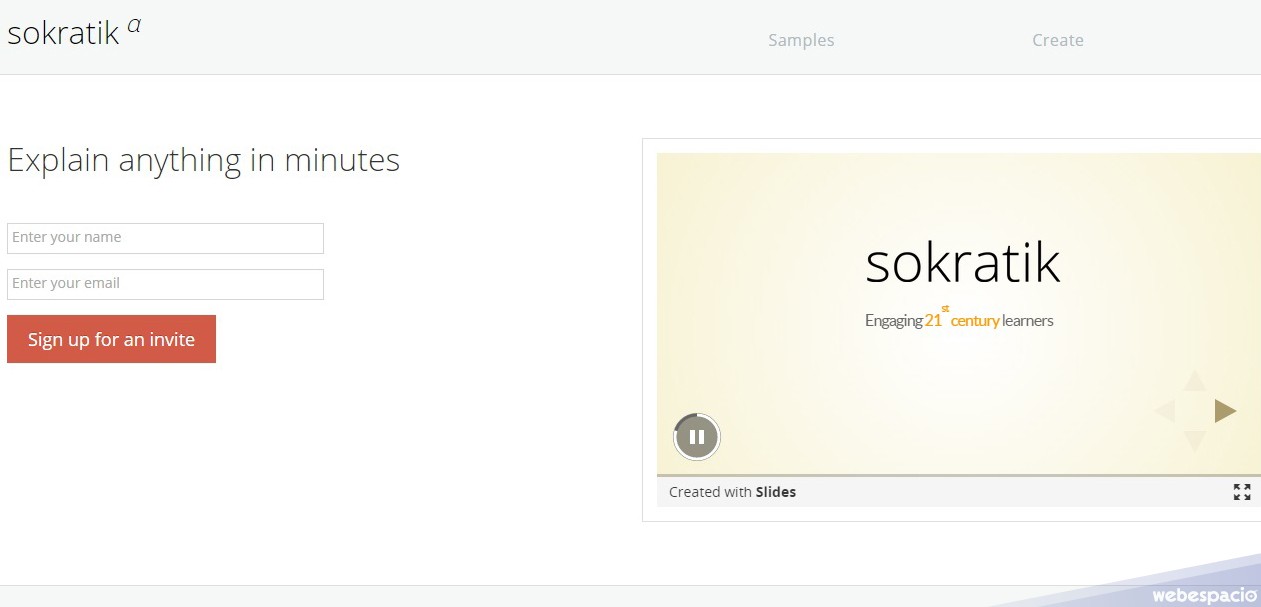The height and width of the screenshot is (607, 1261).
Task: Click the Explain anything in minutes heading
Action: point(204,161)
